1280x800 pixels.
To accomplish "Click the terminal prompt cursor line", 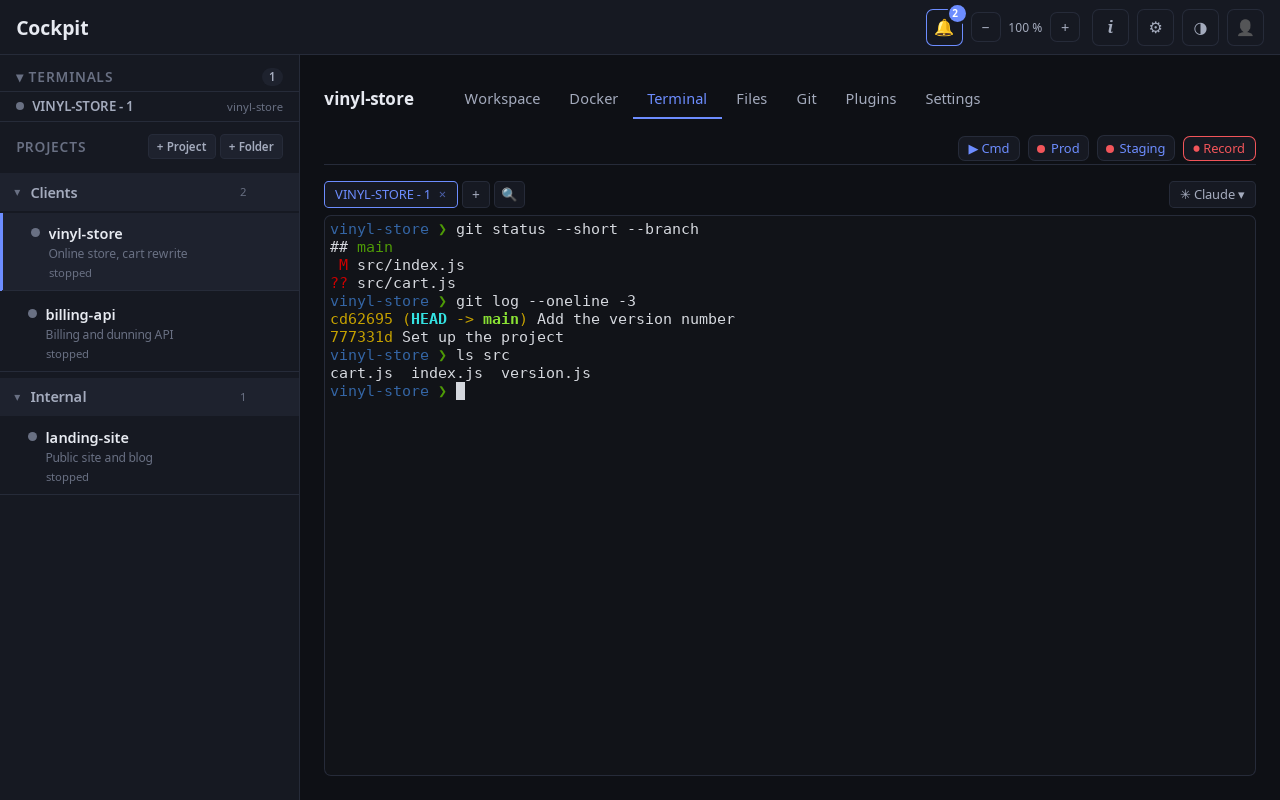I will click(397, 391).
